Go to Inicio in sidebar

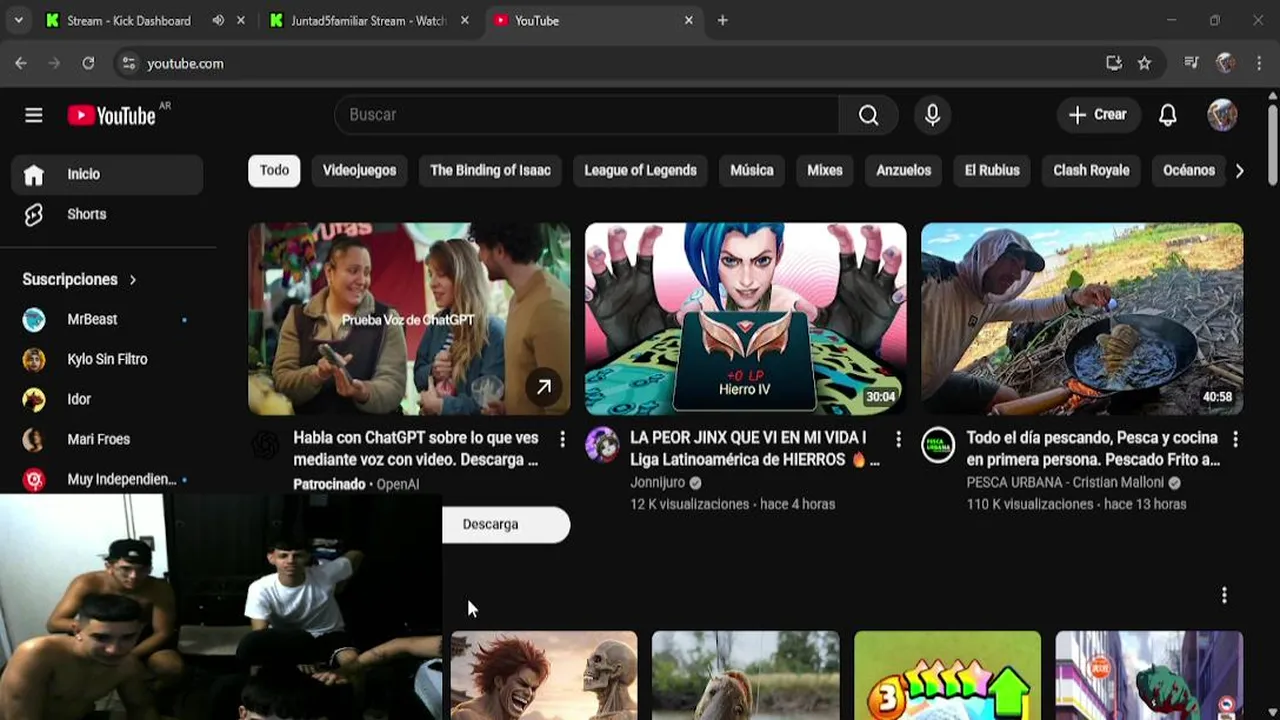pos(108,174)
